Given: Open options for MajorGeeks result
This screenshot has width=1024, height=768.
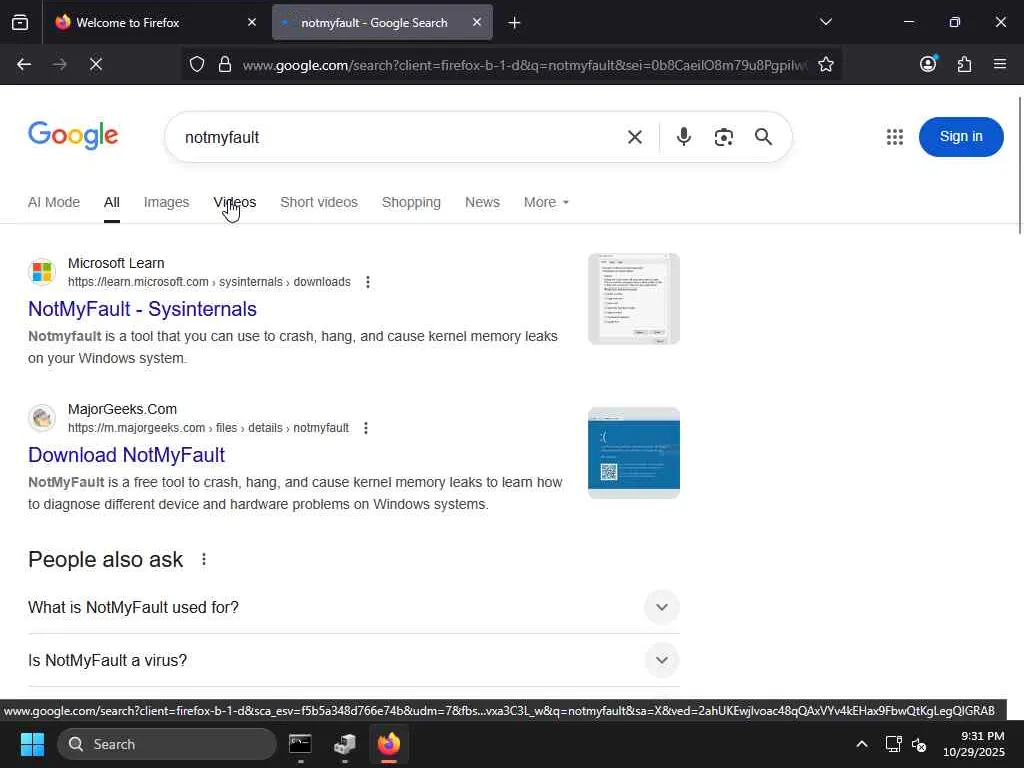Looking at the screenshot, I should [366, 428].
